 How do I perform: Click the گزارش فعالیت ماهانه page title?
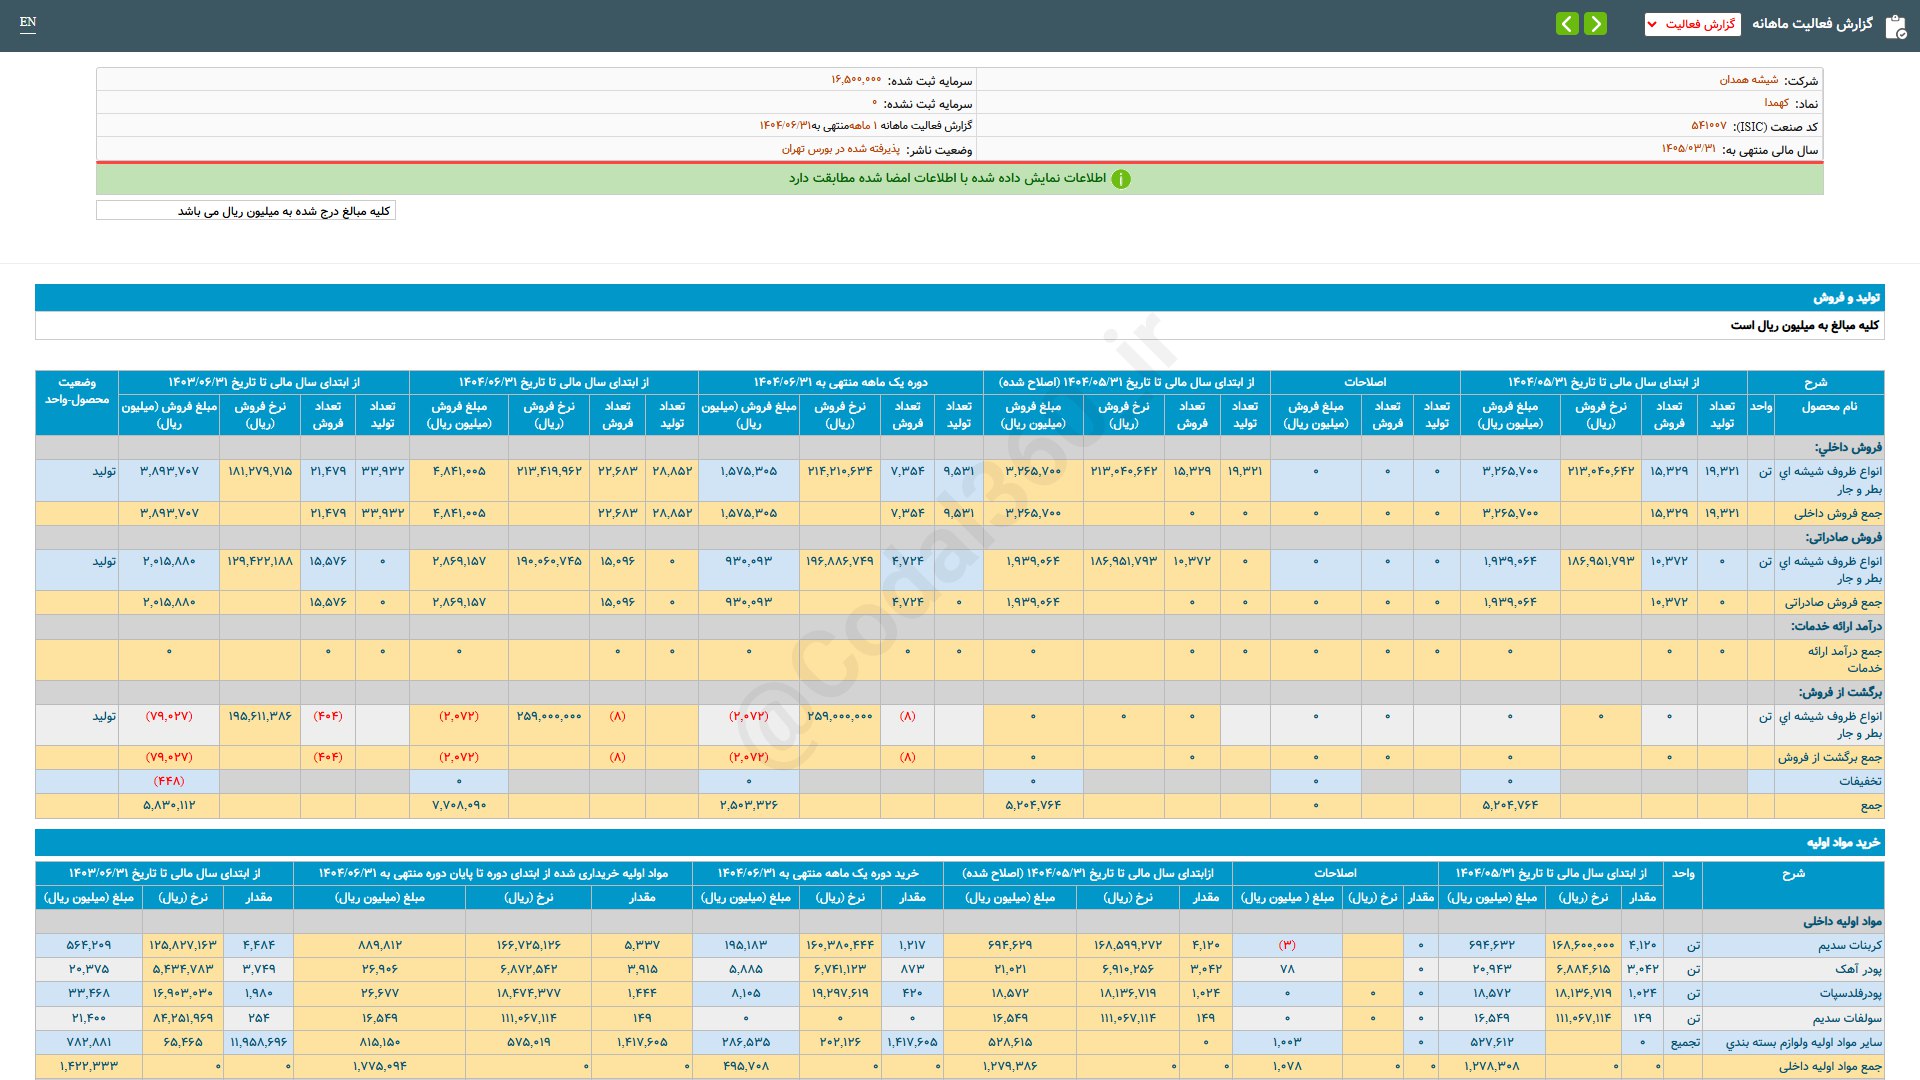pos(1812,24)
